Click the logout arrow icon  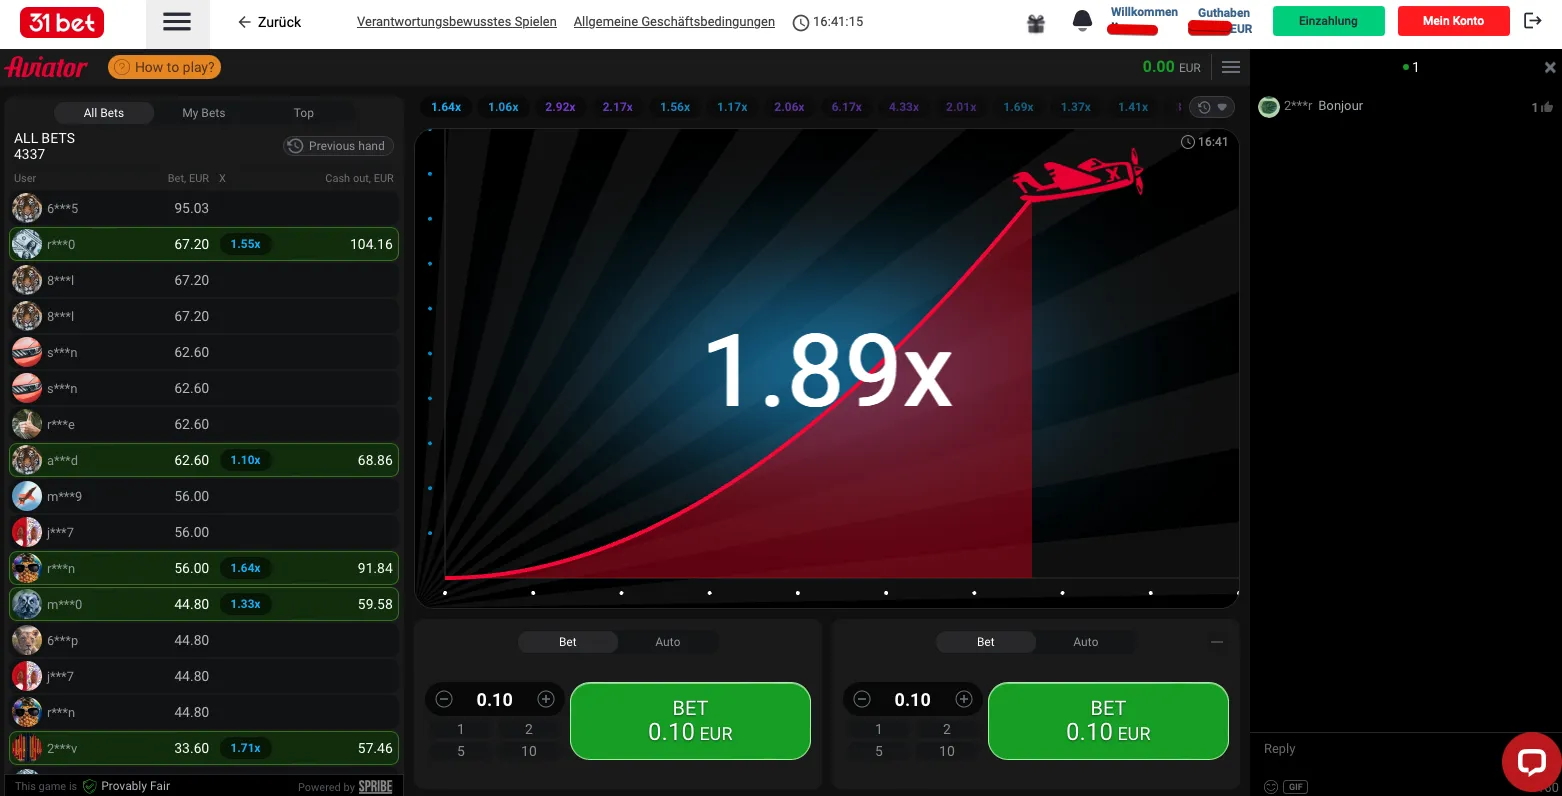tap(1532, 21)
